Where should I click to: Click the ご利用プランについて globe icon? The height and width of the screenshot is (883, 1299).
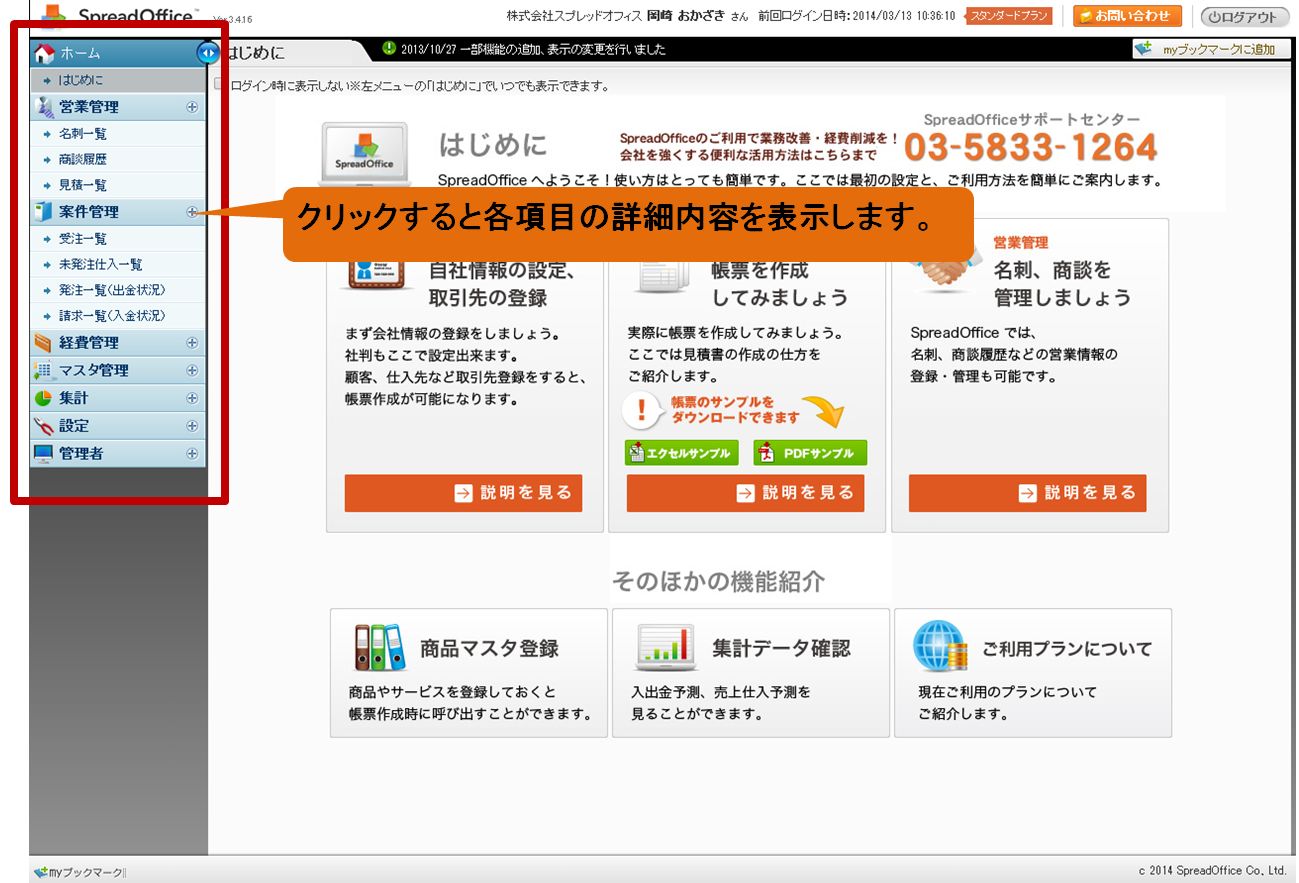940,646
